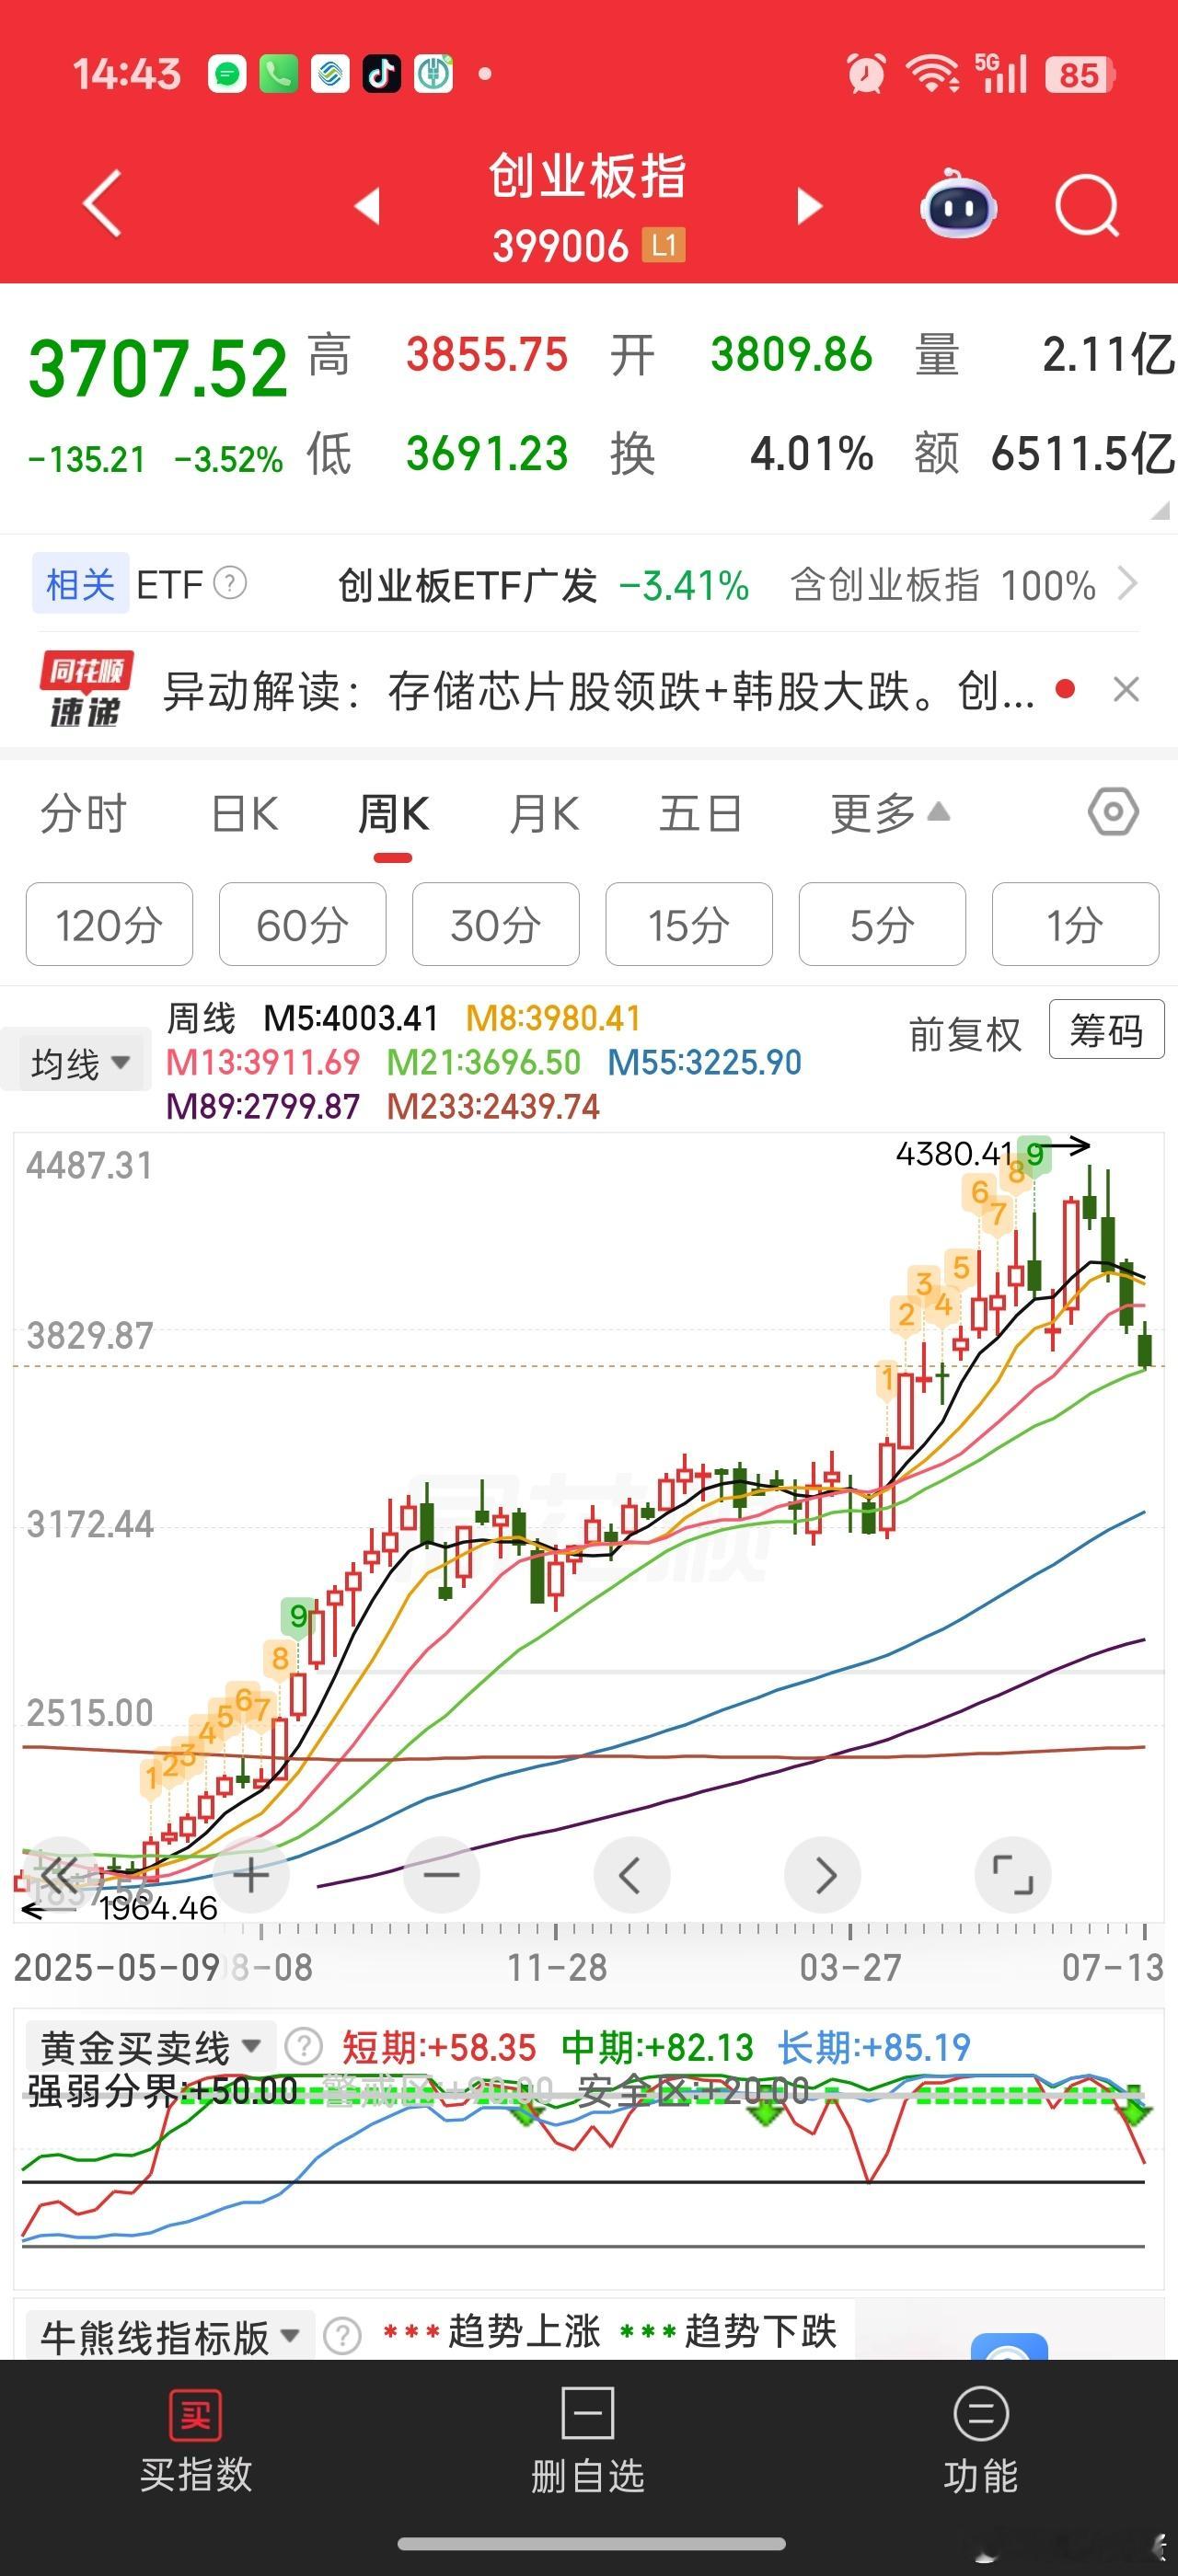Open 牛熊线指标版 help icon
Screen dimensions: 1178x2576
point(342,2337)
